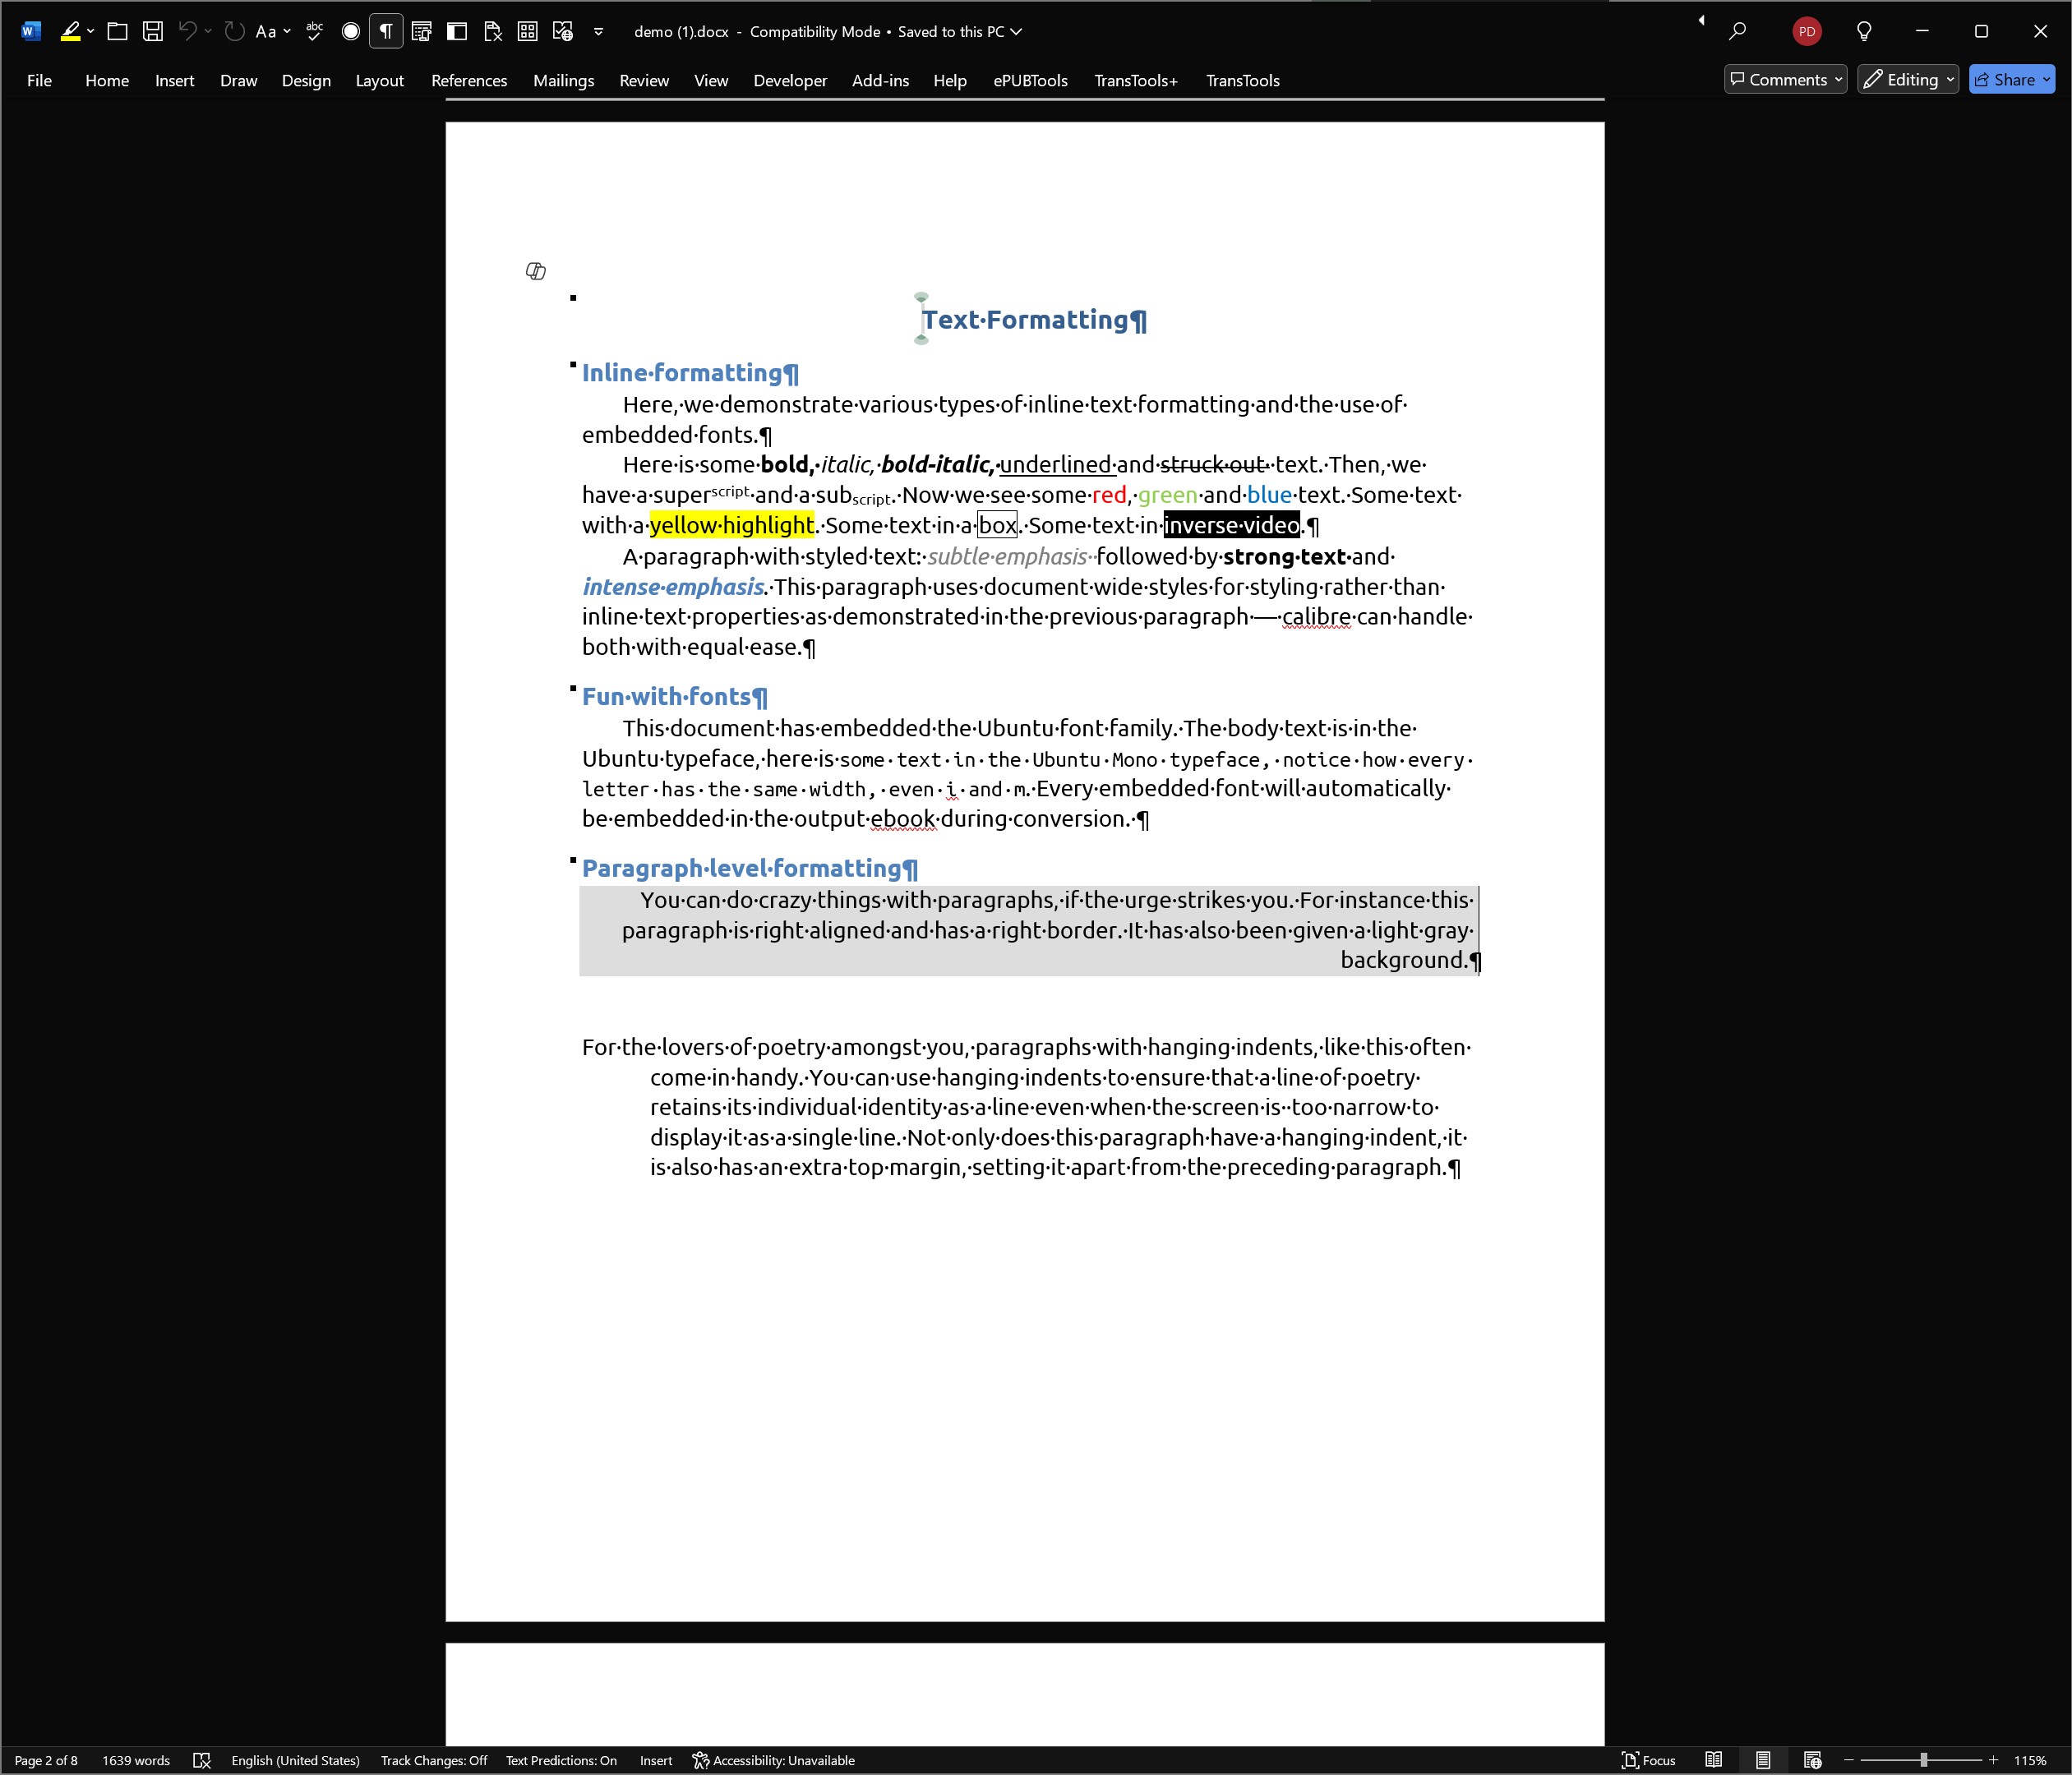This screenshot has width=2072, height=1775.
Task: Click the Focus button in the status bar
Action: pyautogui.click(x=1648, y=1760)
